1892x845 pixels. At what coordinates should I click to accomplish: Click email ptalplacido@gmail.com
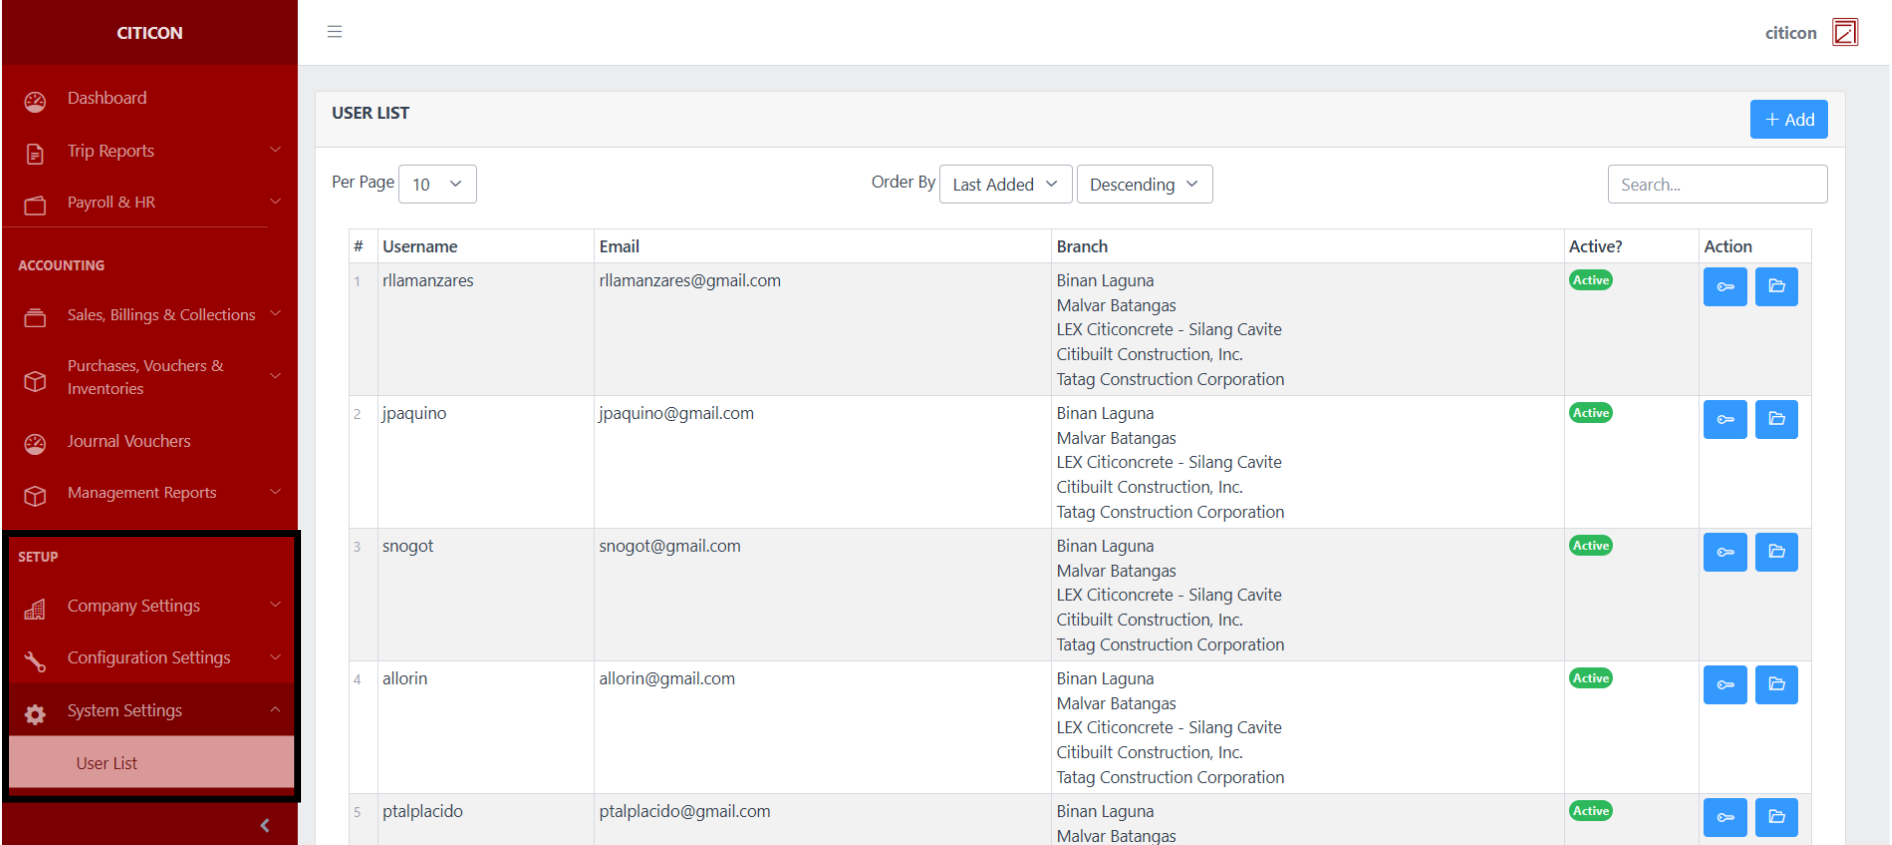(685, 812)
